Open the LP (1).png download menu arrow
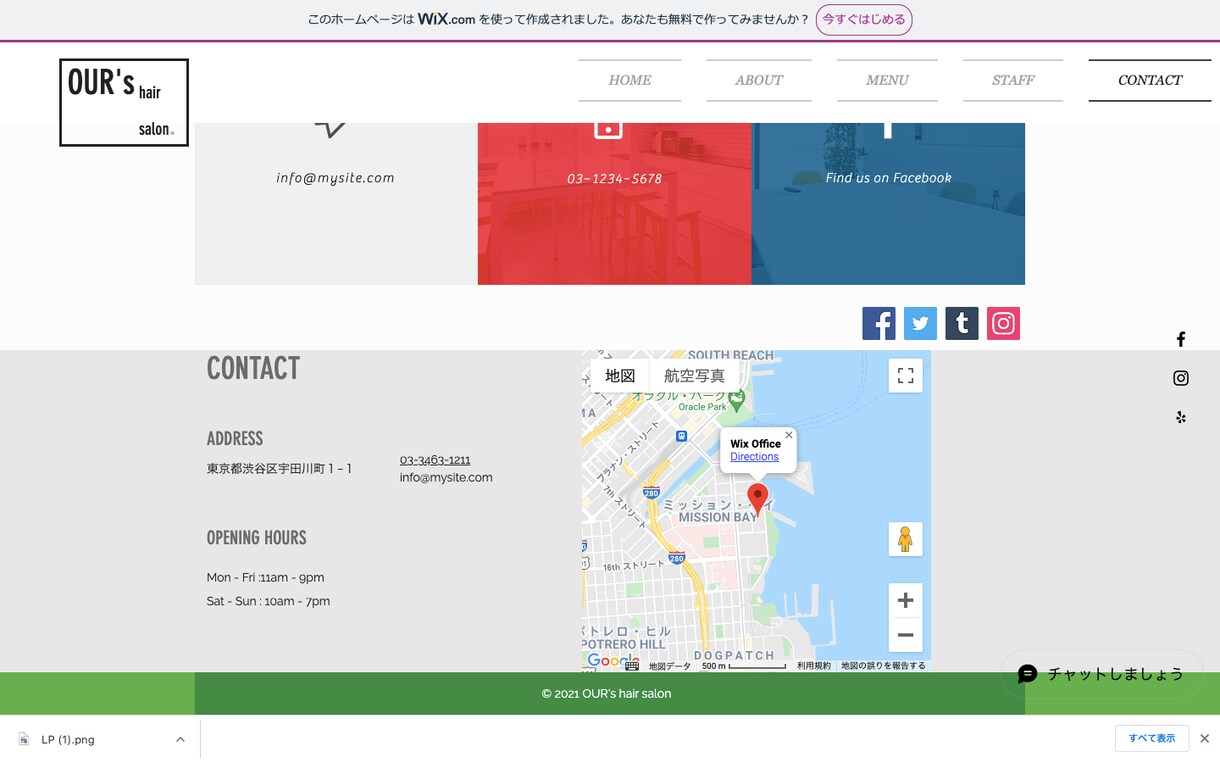 180,740
